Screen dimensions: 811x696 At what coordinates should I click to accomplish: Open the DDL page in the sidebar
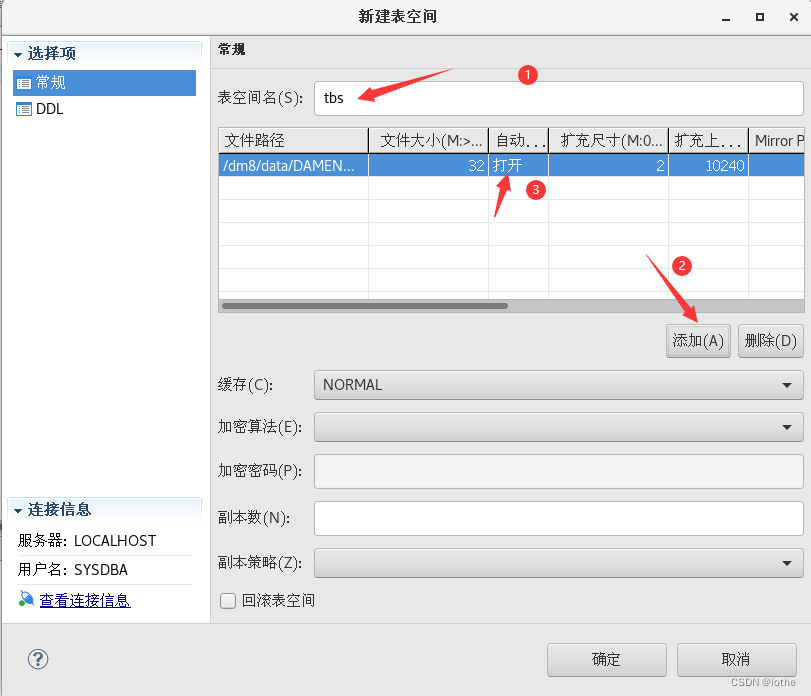coord(49,109)
